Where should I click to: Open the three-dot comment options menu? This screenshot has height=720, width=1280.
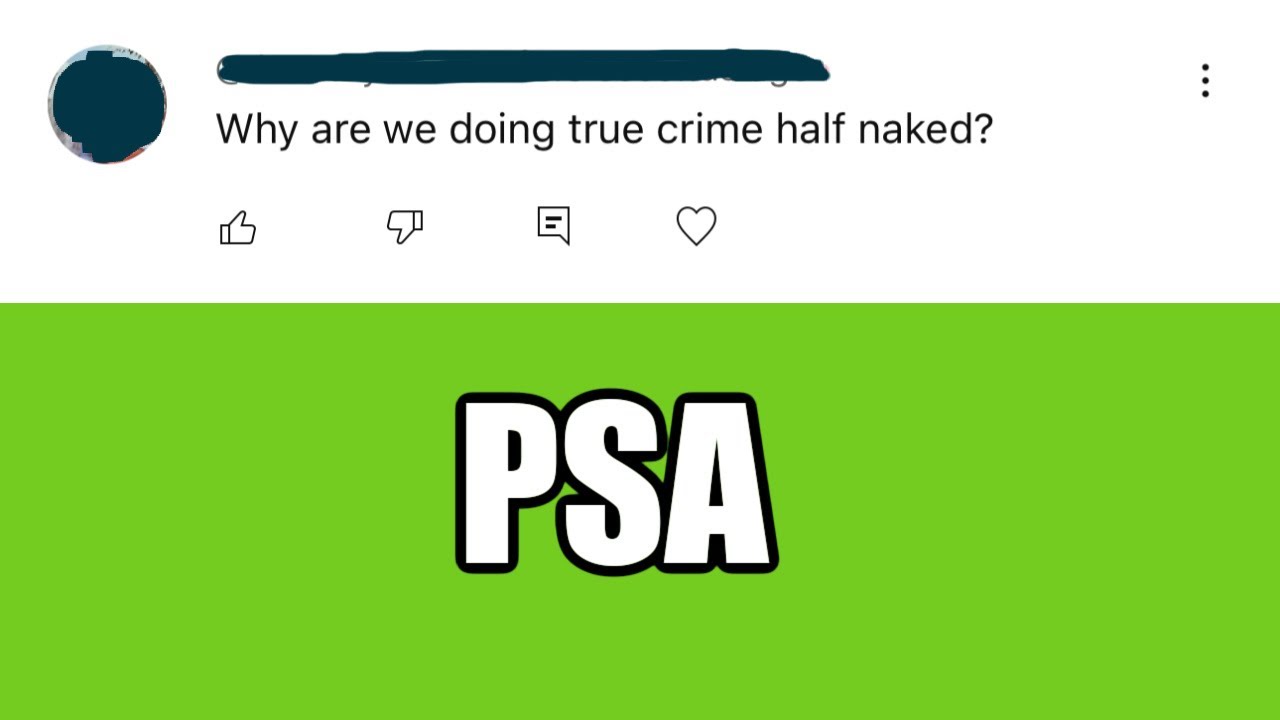pyautogui.click(x=1205, y=81)
